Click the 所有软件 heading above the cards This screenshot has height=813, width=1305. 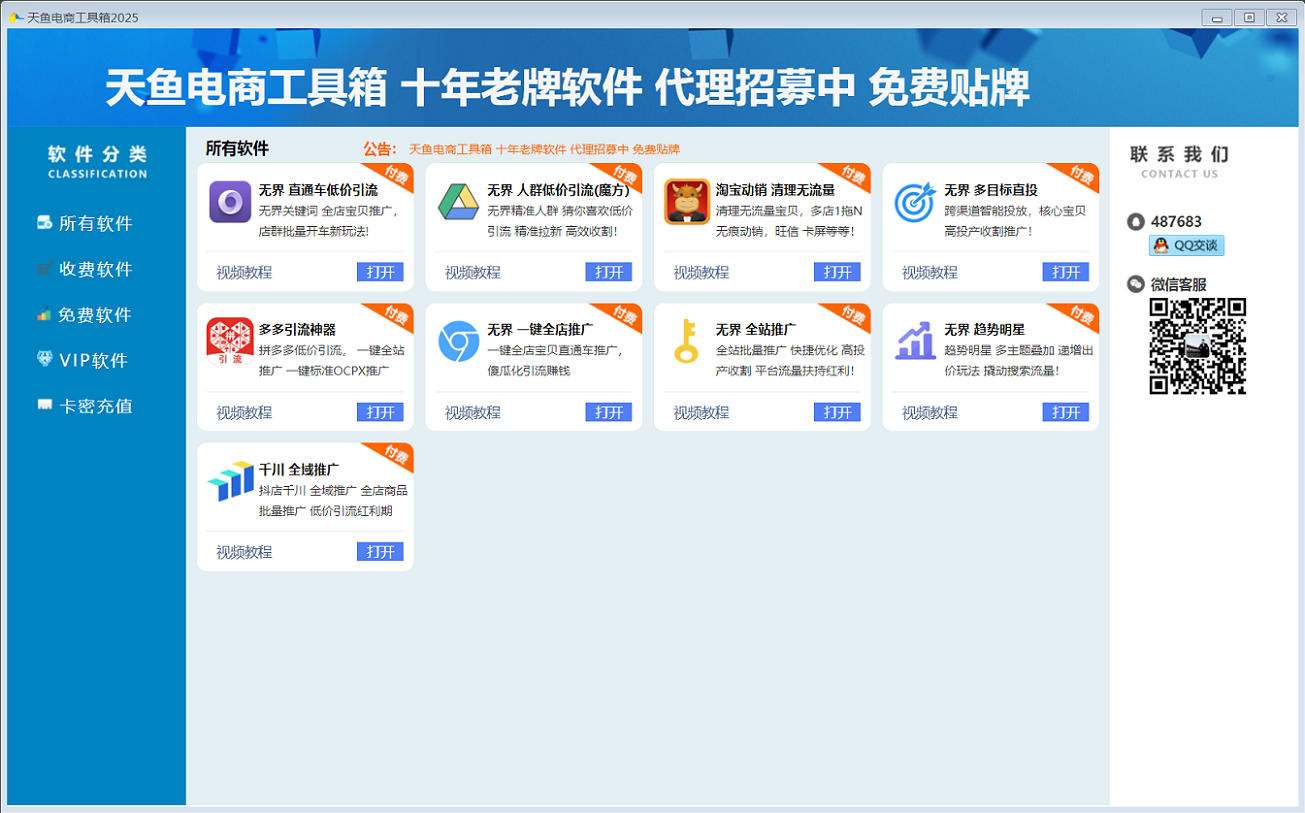click(237, 148)
